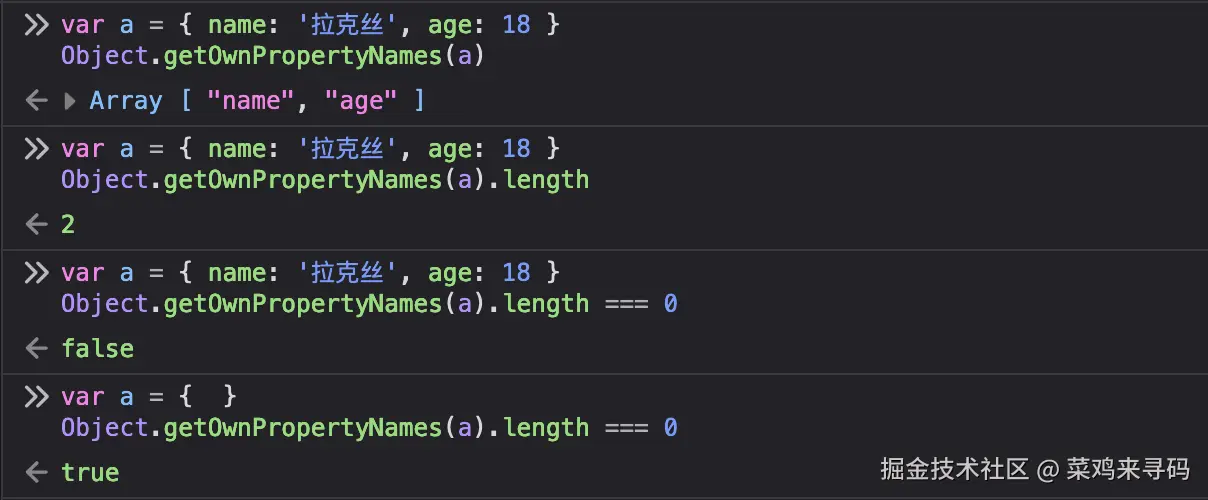Click the input chevron before the command returning false

coord(36,273)
